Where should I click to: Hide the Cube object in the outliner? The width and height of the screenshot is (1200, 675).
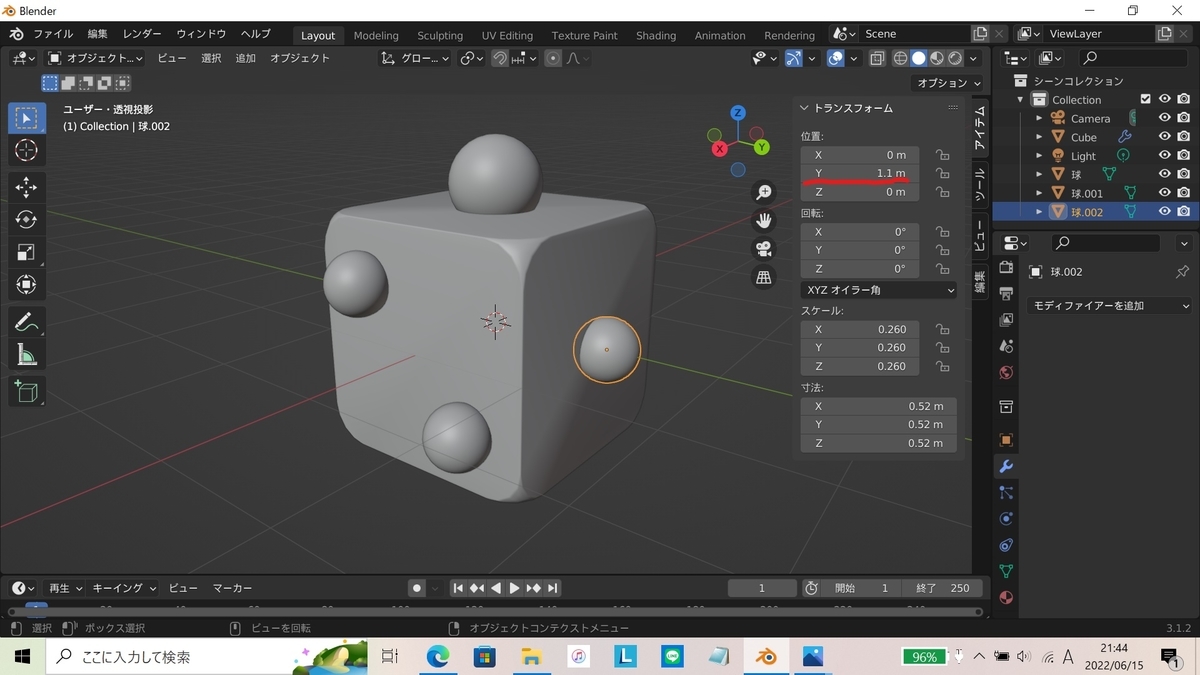pos(1164,137)
